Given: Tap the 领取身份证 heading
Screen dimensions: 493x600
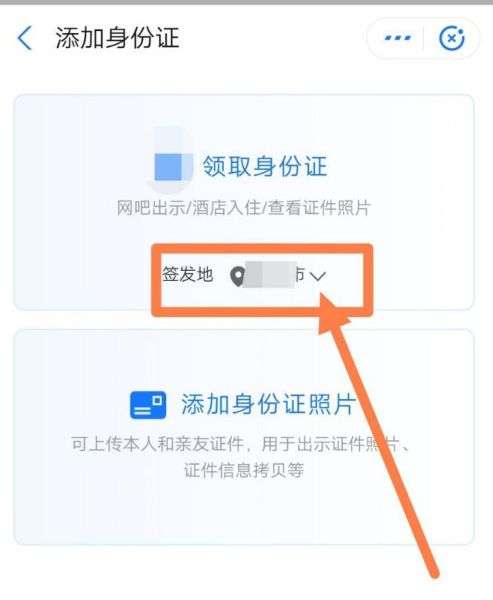Looking at the screenshot, I should coord(265,166).
